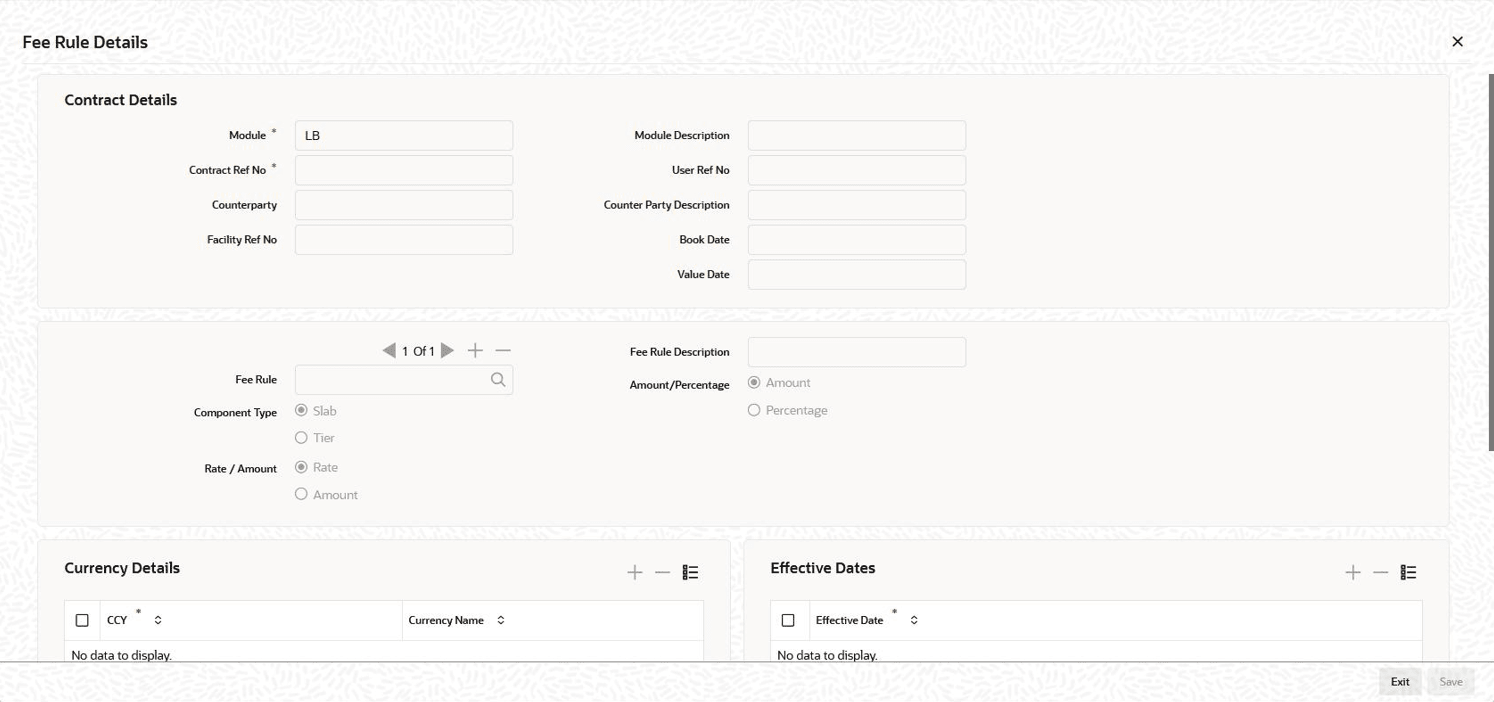Sort by CCY column

[158, 621]
